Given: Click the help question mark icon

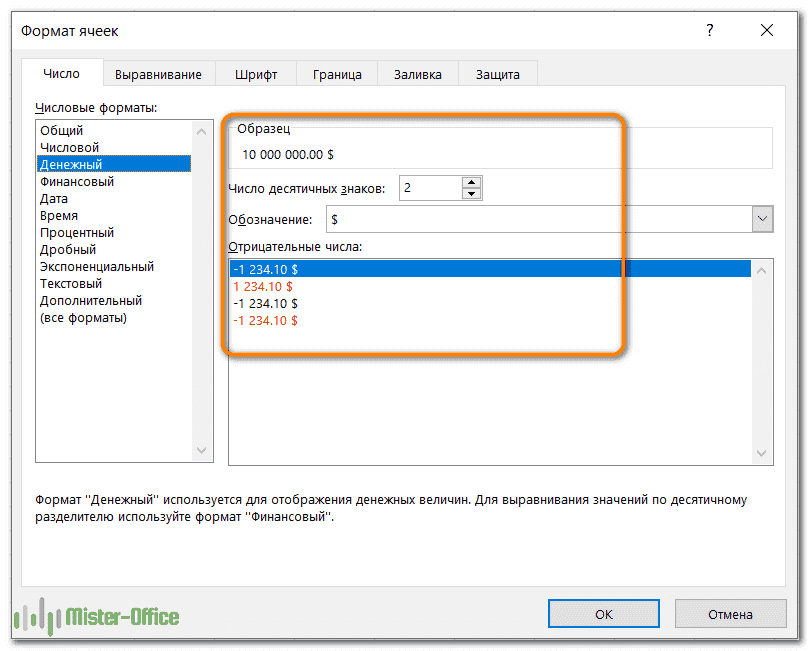Looking at the screenshot, I should [710, 31].
